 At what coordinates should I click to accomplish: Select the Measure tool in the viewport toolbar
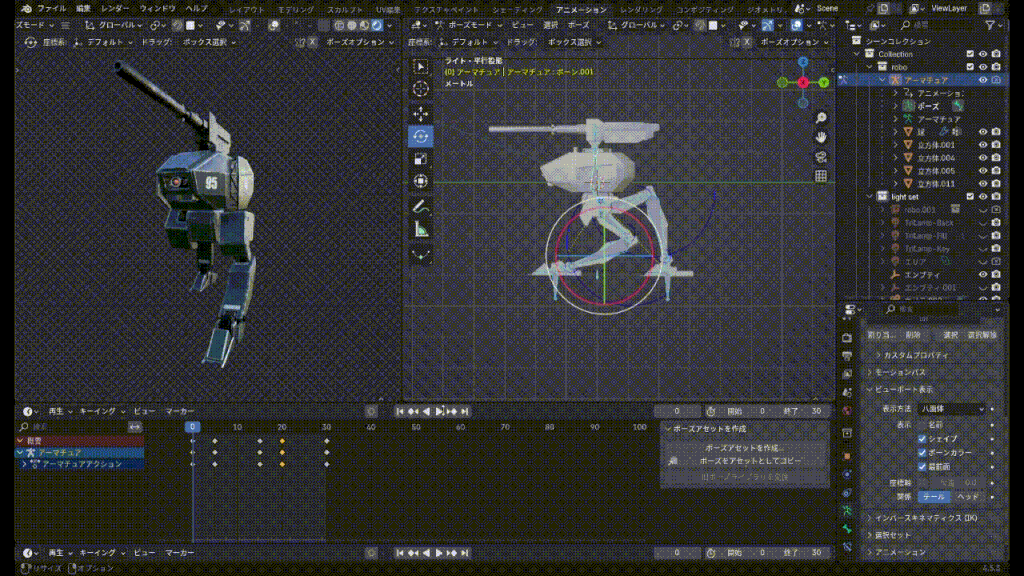click(421, 228)
